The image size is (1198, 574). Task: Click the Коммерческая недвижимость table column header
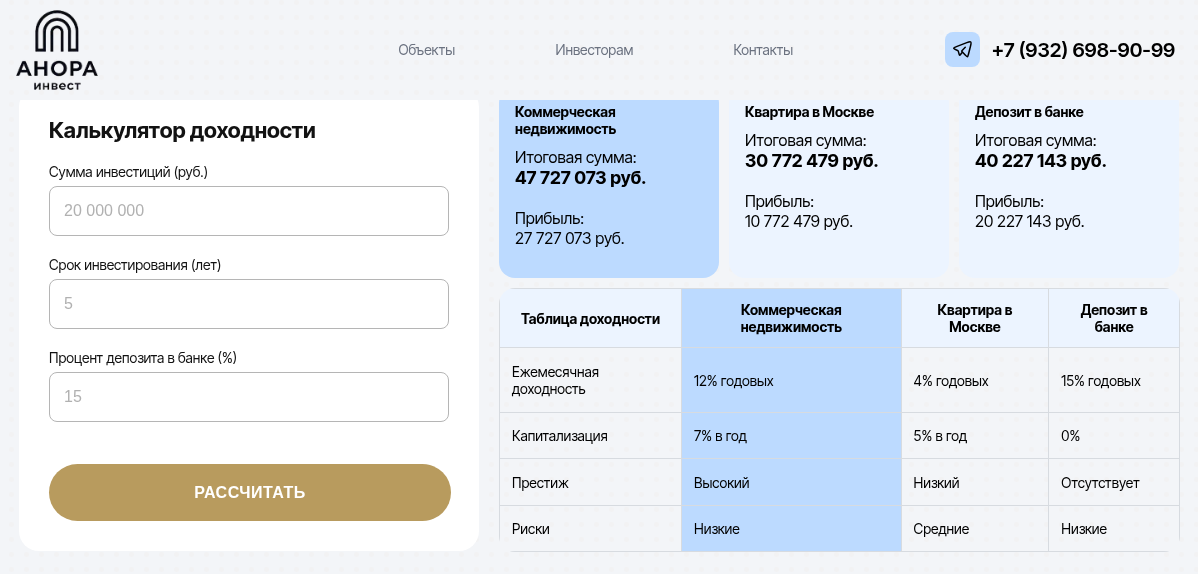(791, 319)
